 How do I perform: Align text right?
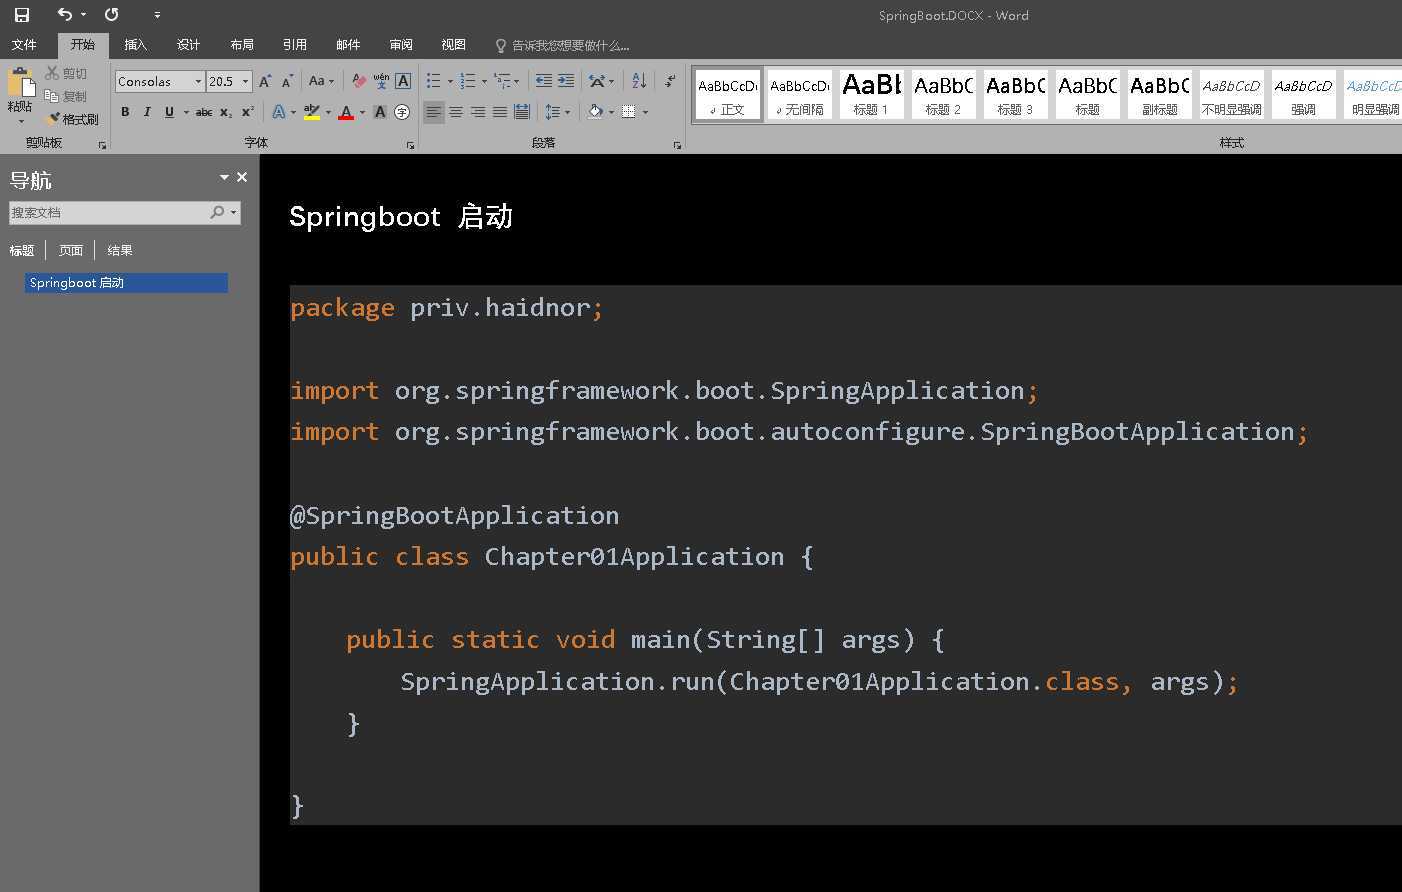[x=478, y=112]
